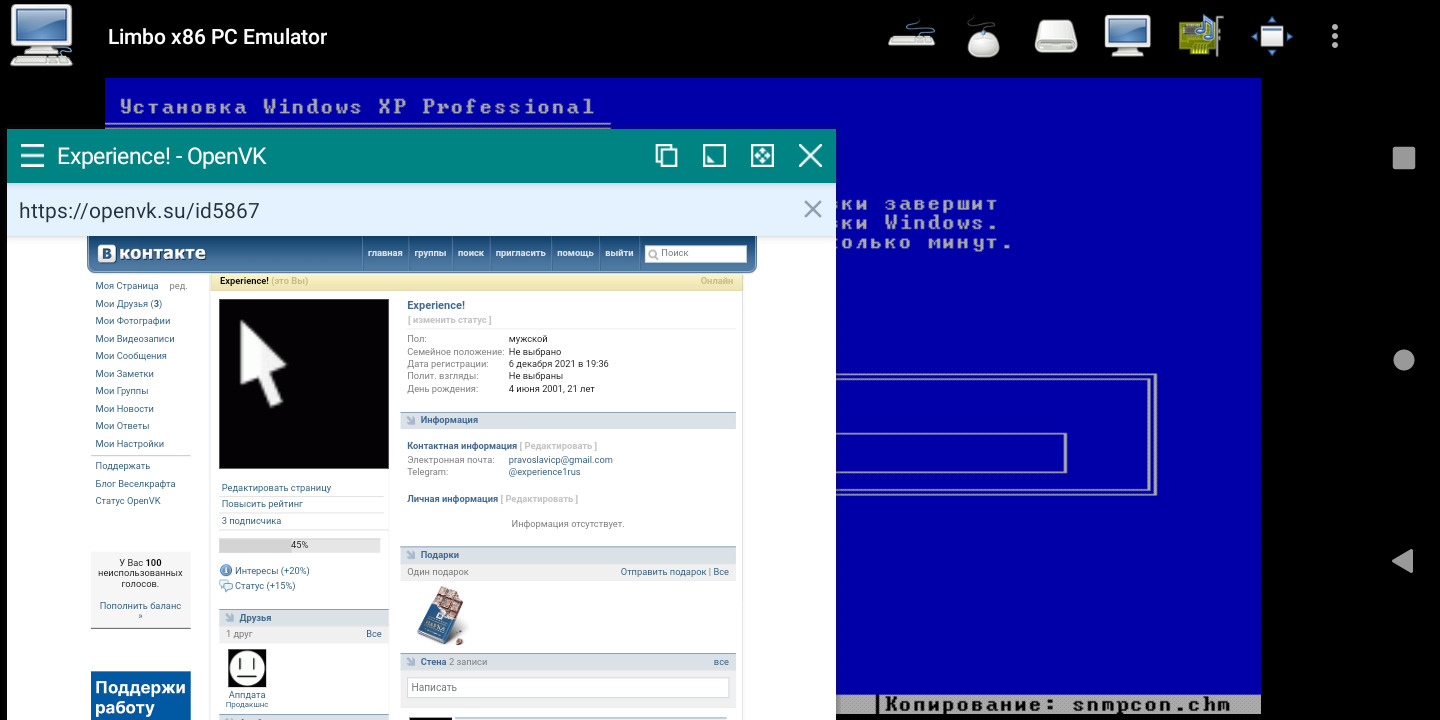This screenshot has height=720, width=1440.
Task: Click the pravoslavicp@gmail.com email link
Action: click(x=561, y=460)
